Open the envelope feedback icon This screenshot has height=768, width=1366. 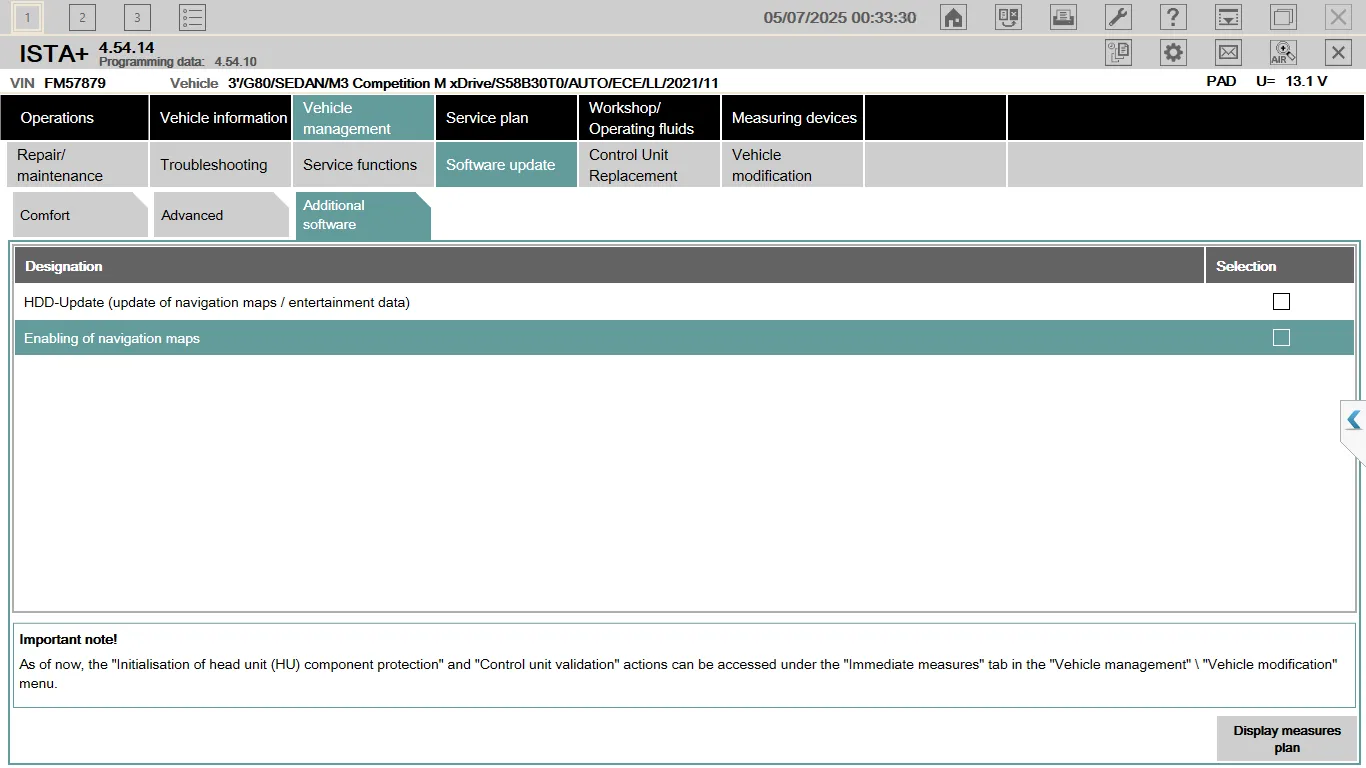coord(1228,53)
